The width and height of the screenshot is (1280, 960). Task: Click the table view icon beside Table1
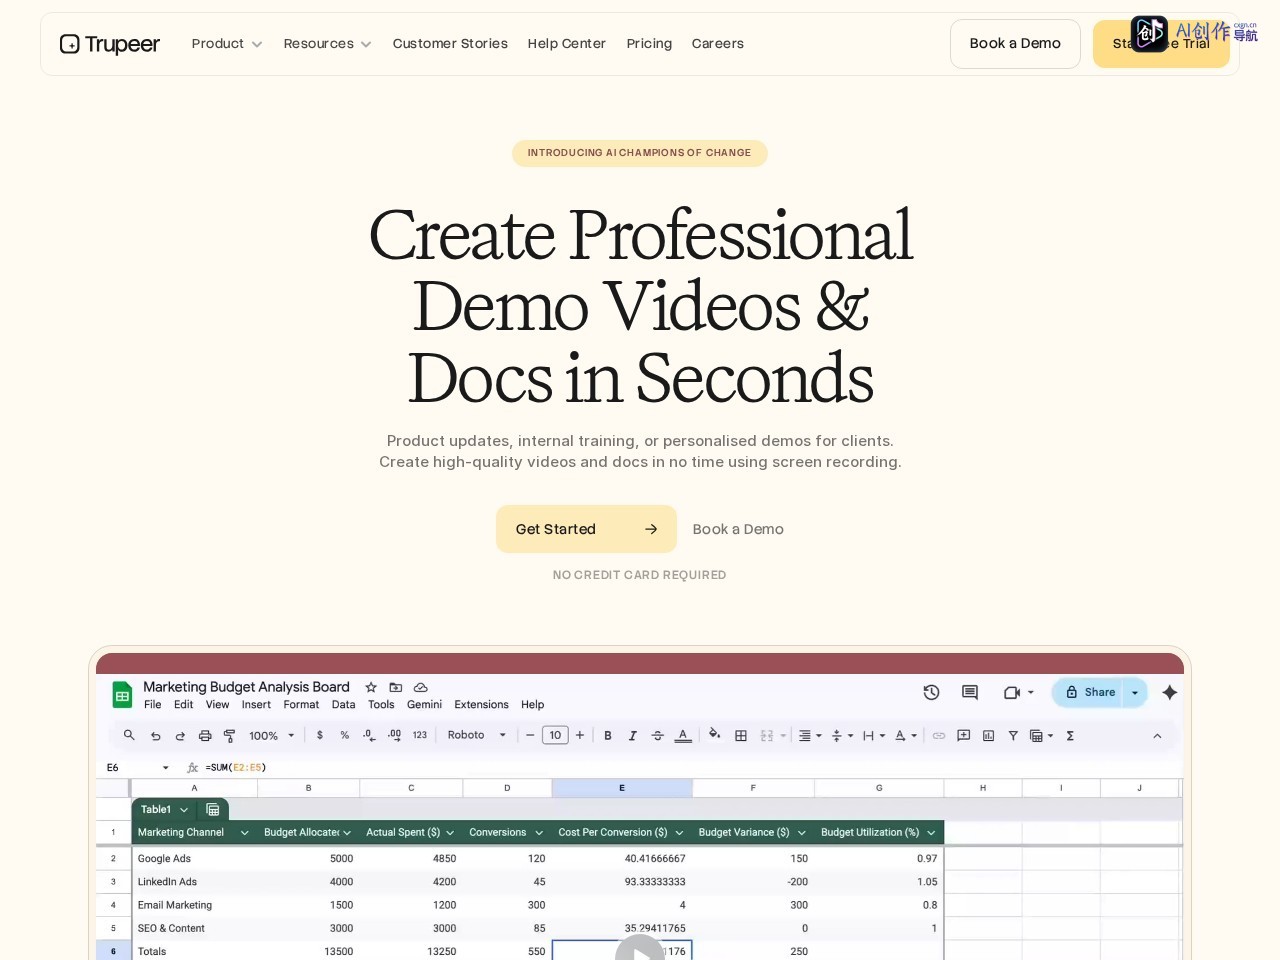[213, 810]
